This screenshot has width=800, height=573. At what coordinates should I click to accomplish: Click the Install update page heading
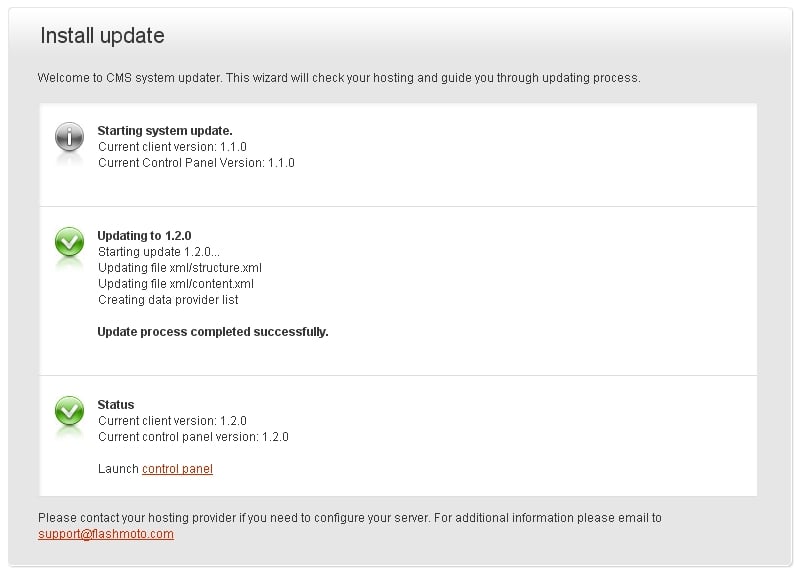102,36
